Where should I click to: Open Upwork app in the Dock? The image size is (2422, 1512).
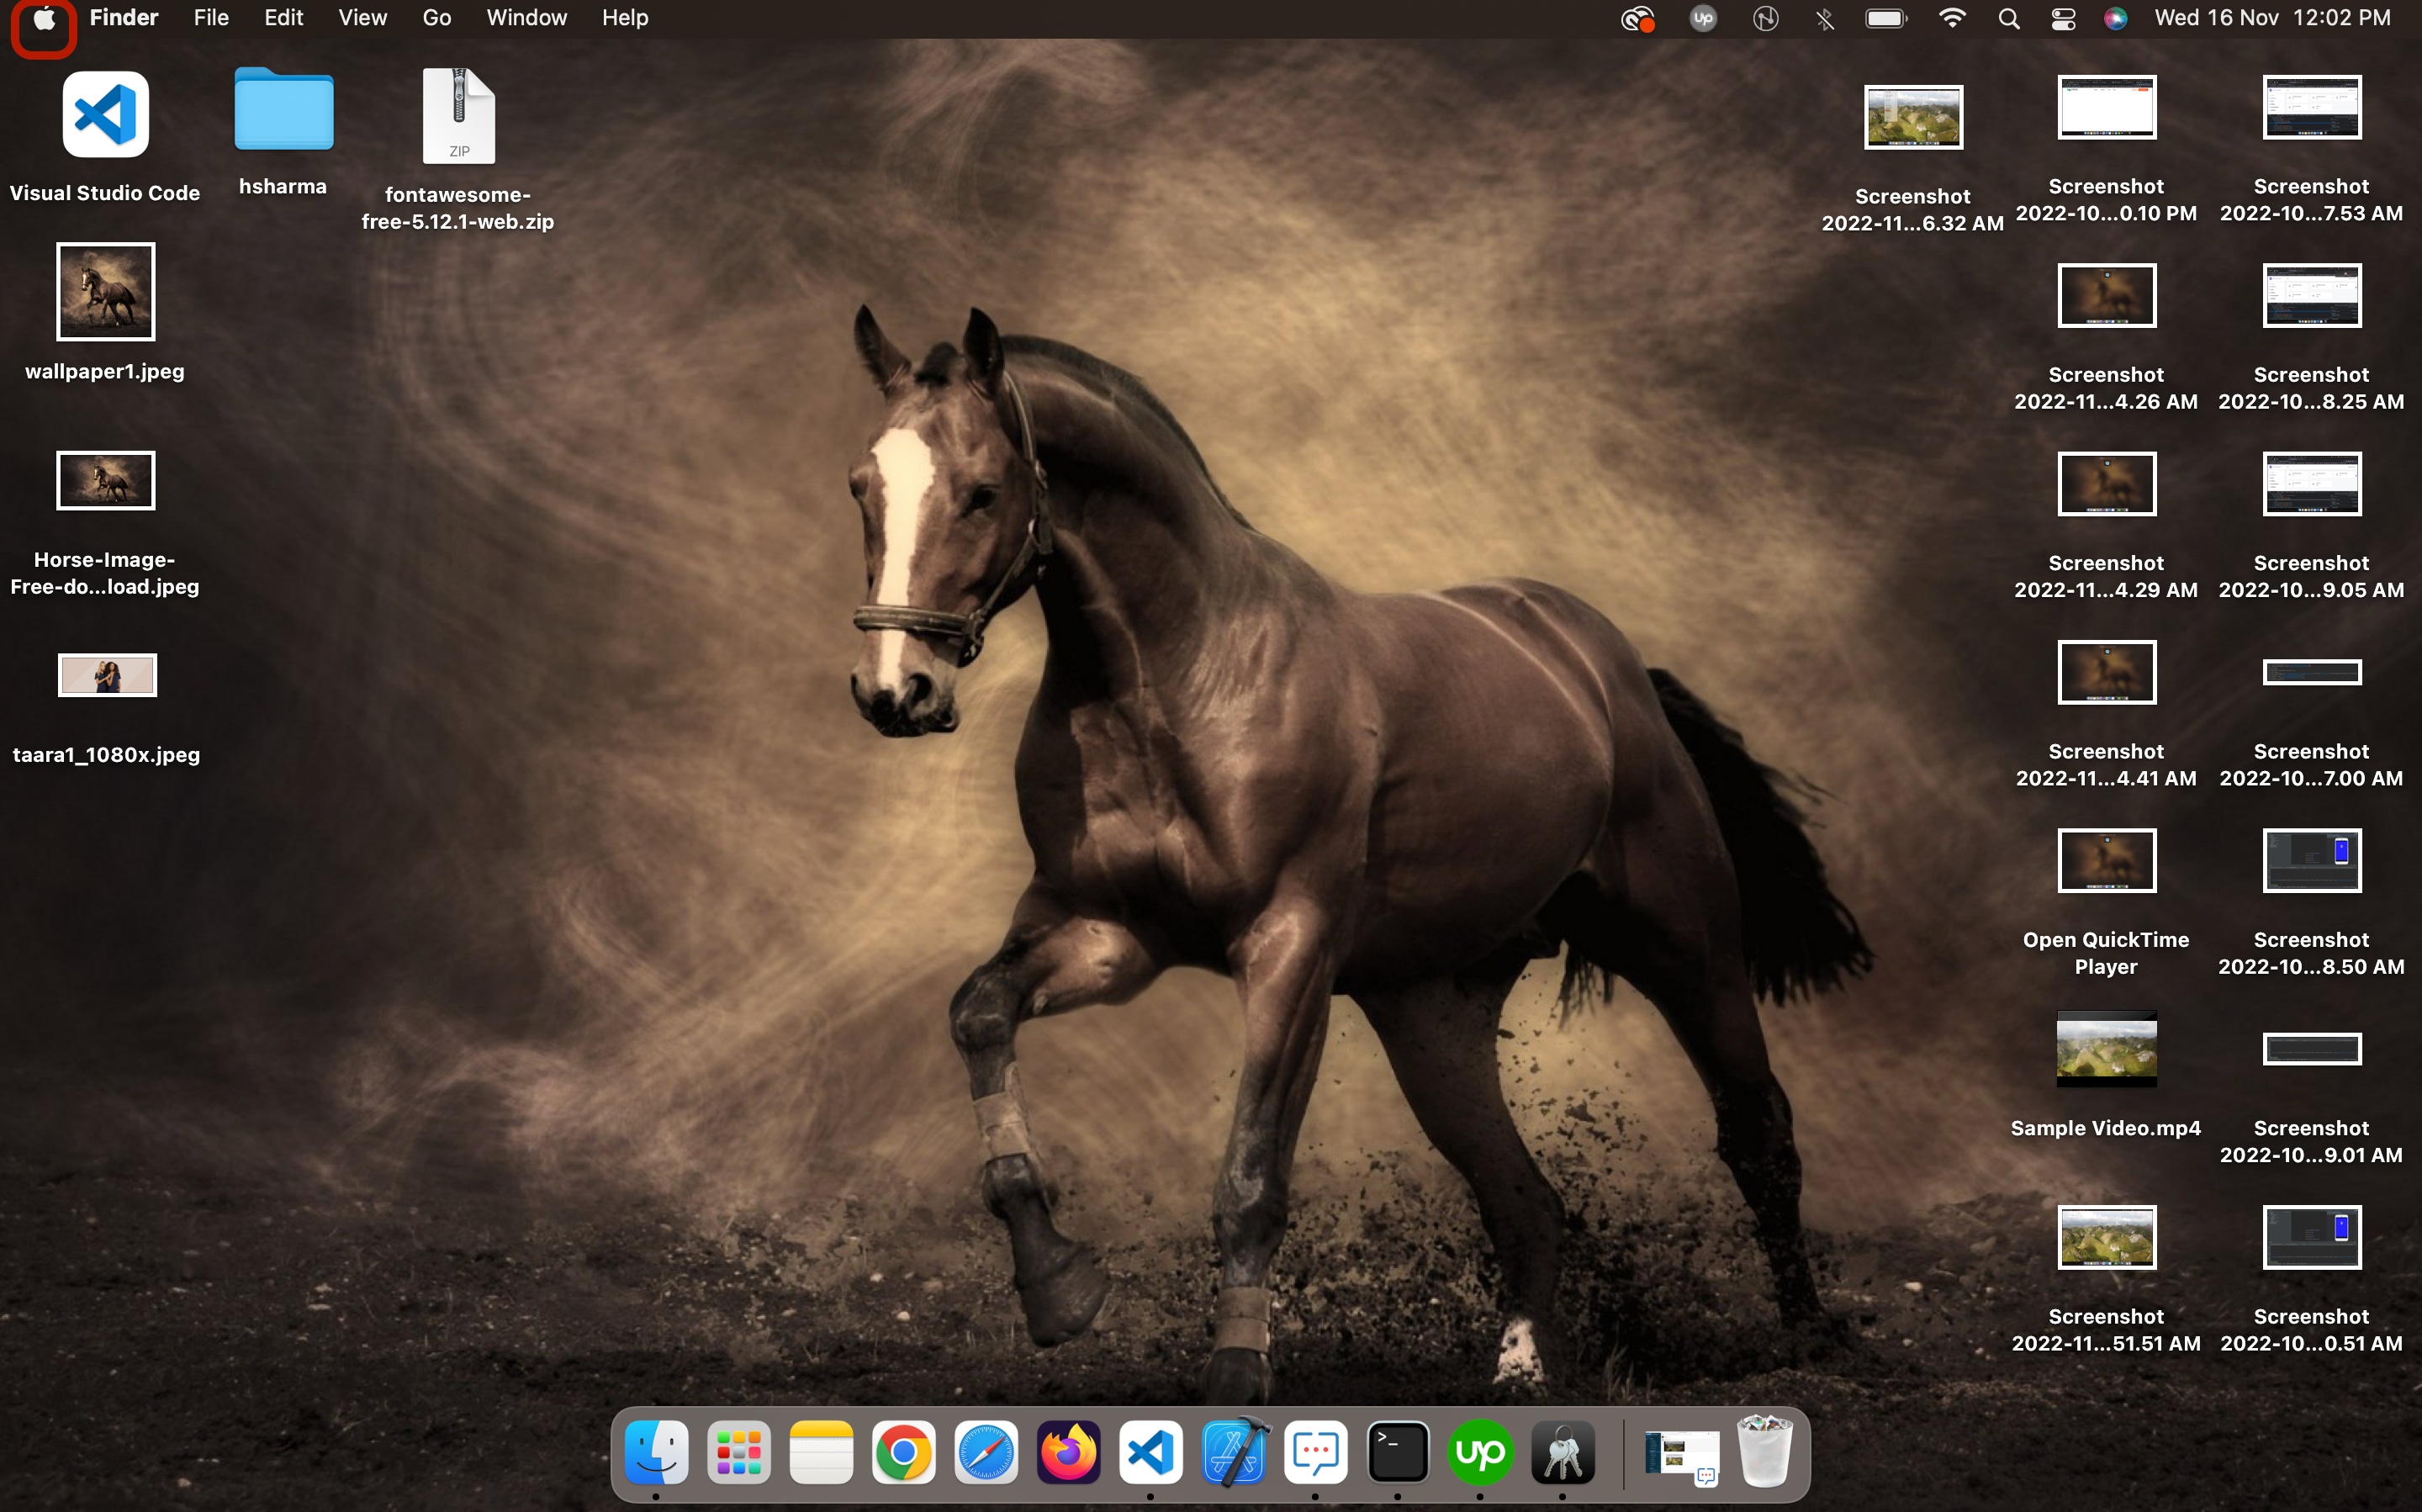[x=1480, y=1452]
